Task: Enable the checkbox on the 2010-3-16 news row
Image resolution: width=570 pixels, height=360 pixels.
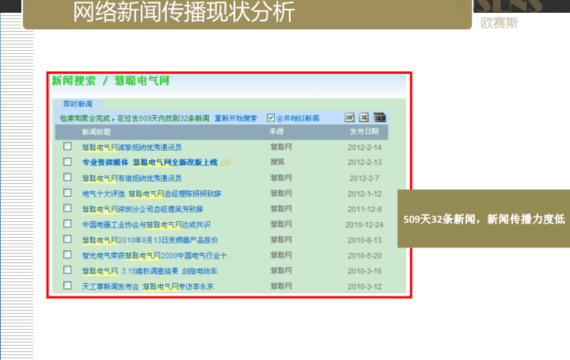Action: point(67,270)
